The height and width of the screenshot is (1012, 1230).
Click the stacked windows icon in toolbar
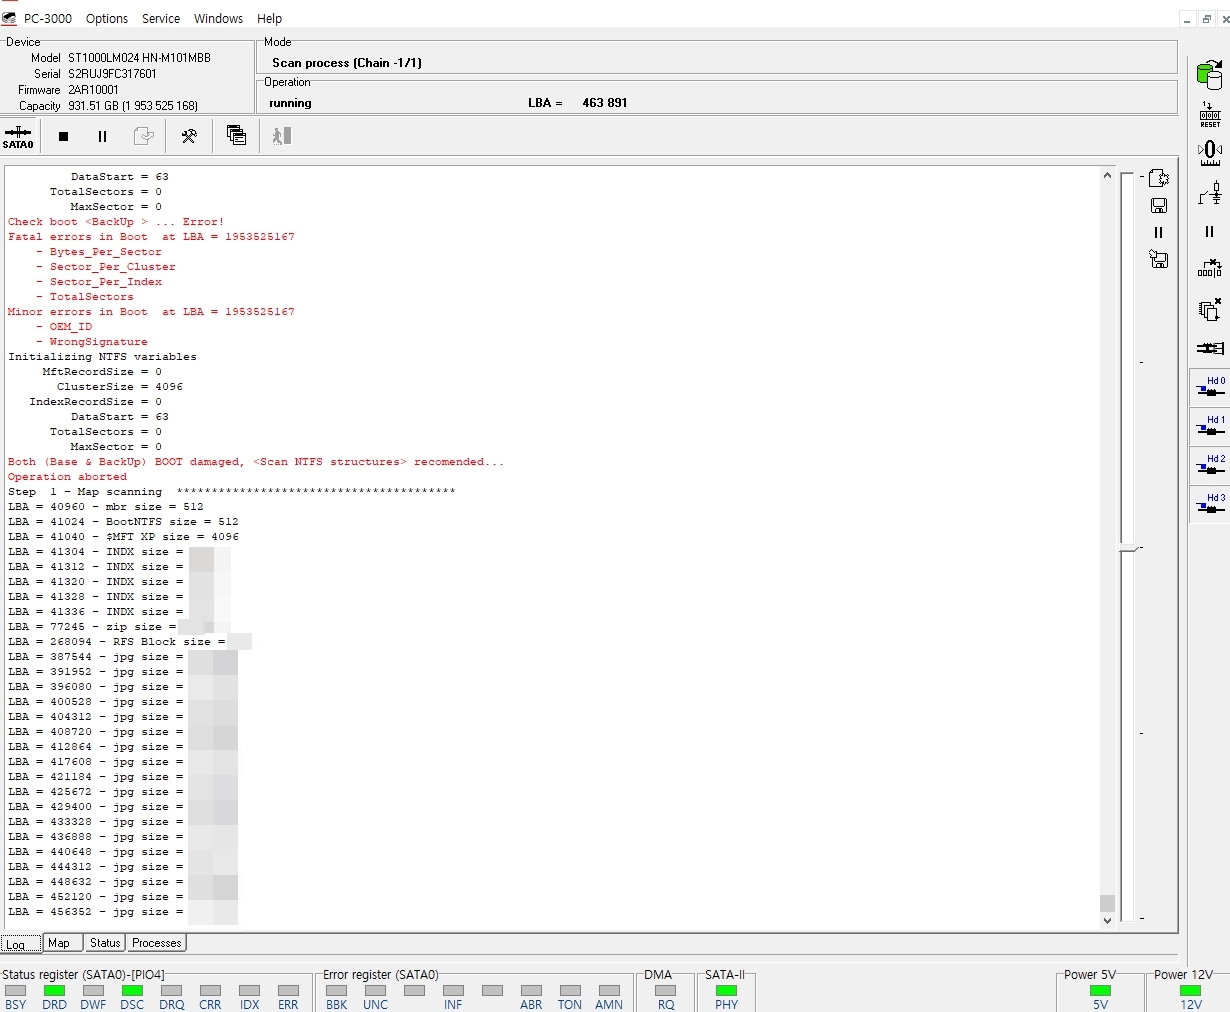[237, 136]
